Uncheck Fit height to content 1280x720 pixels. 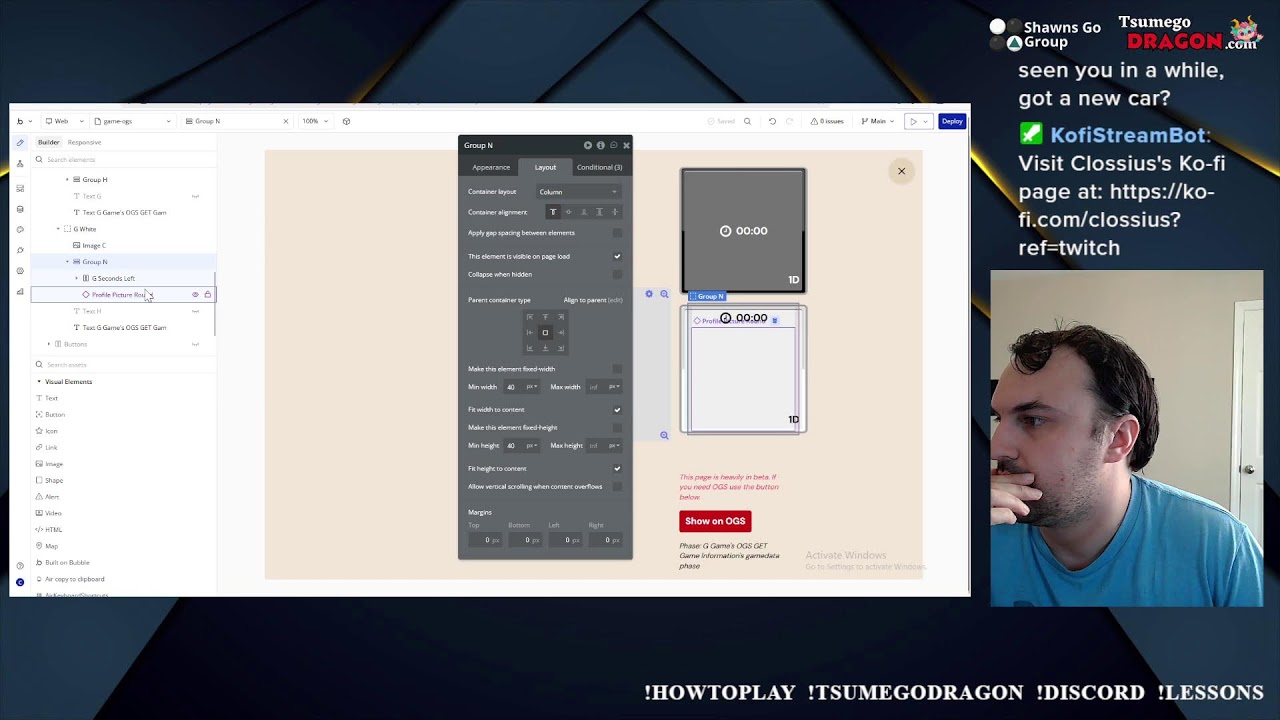[x=617, y=469]
